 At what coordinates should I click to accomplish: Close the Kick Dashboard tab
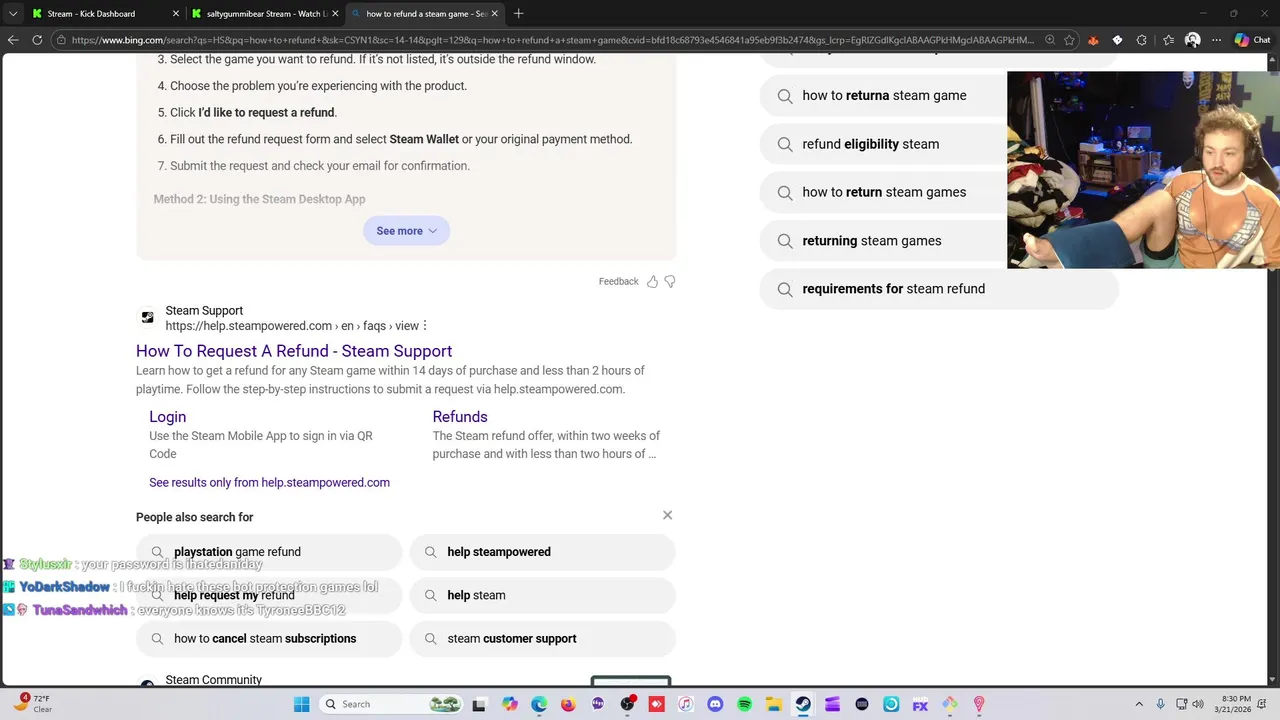[176, 14]
